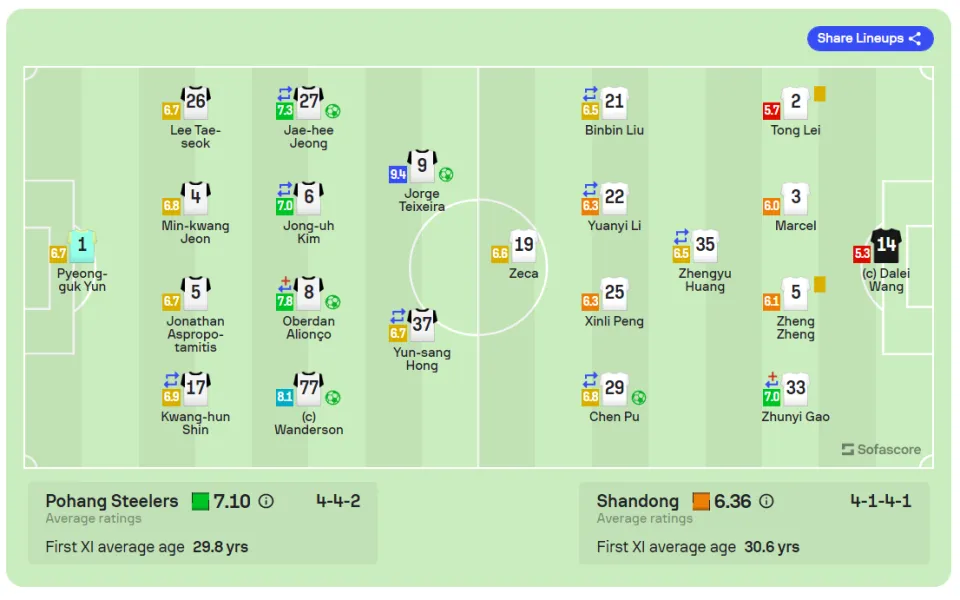Open the Chen Pu player name

click(614, 417)
